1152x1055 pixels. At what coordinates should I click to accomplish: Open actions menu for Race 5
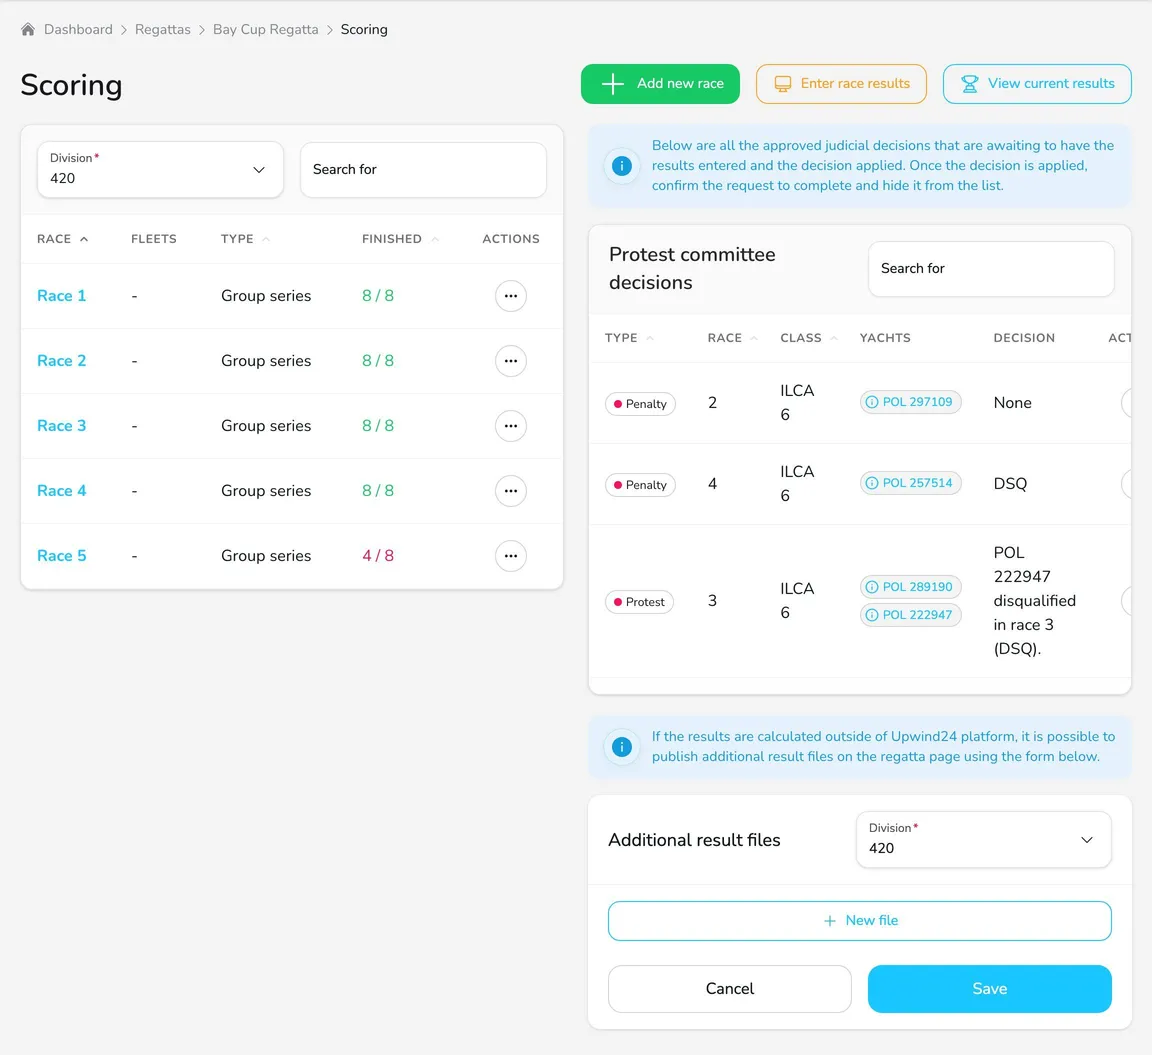[x=511, y=556]
